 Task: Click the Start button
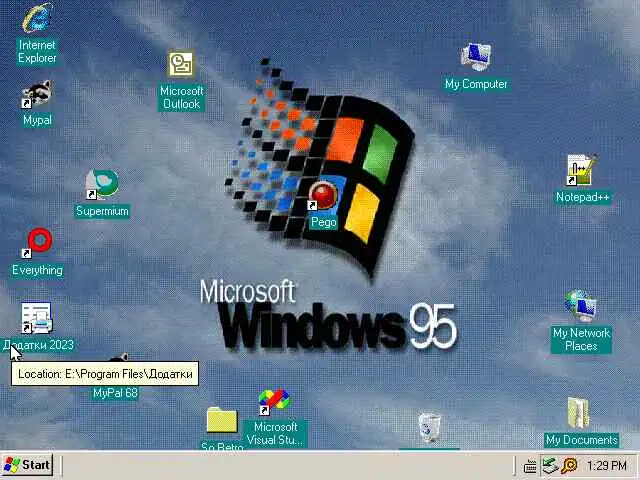tap(28, 465)
